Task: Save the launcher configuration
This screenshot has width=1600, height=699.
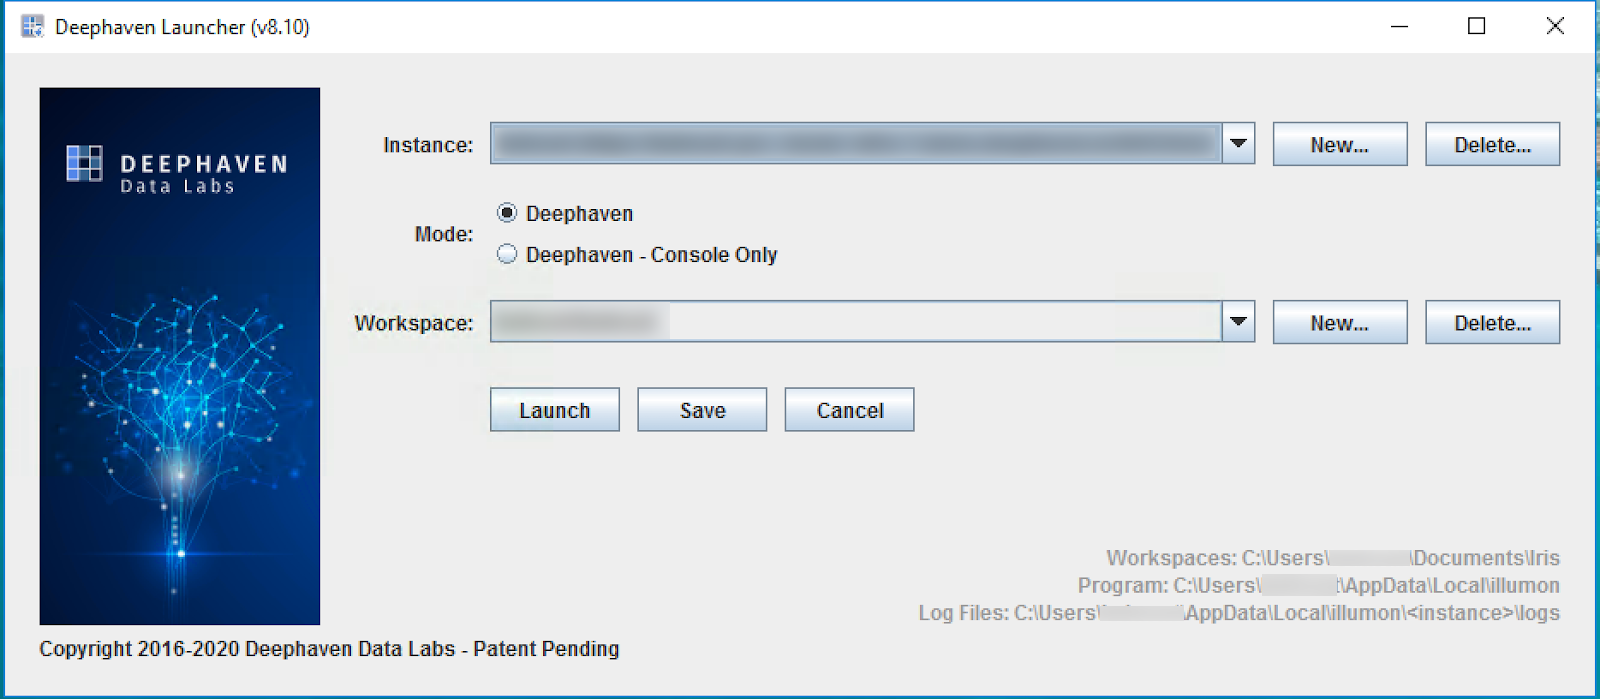Action: [702, 410]
